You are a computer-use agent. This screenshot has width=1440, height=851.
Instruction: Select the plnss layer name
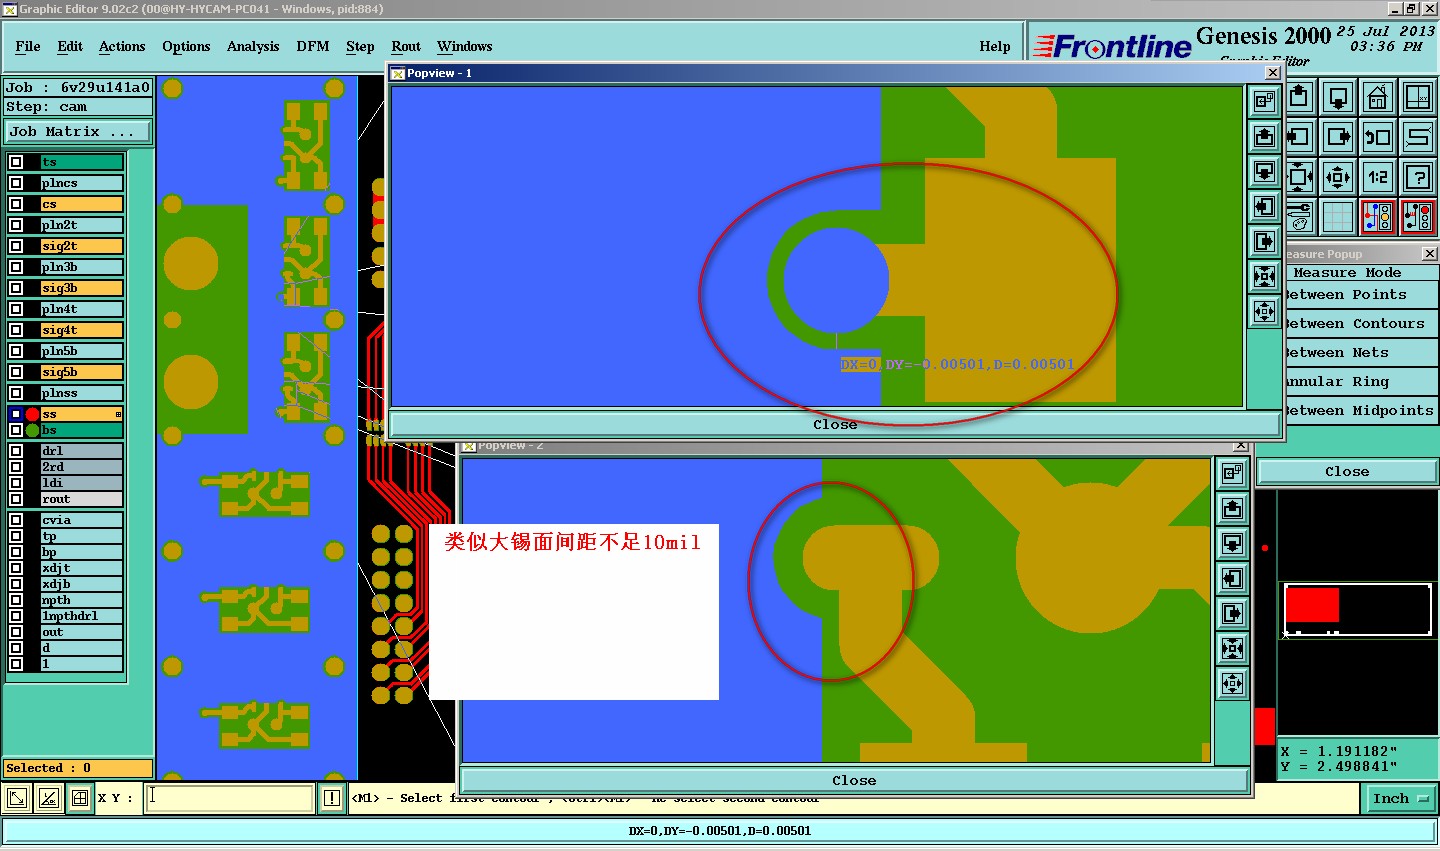(x=81, y=393)
